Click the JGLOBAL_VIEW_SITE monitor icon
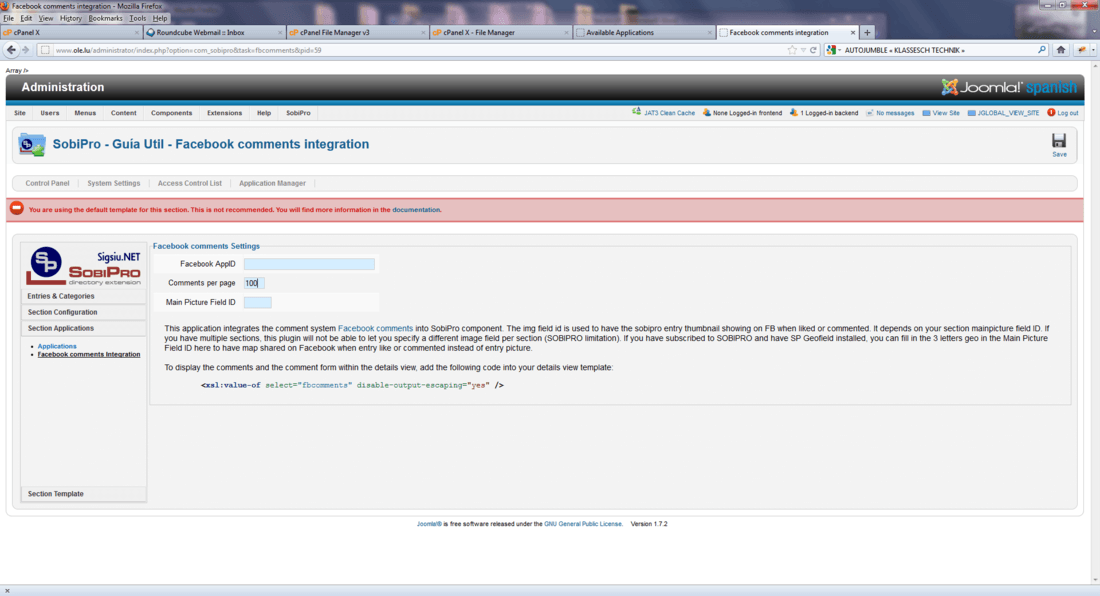 point(972,113)
